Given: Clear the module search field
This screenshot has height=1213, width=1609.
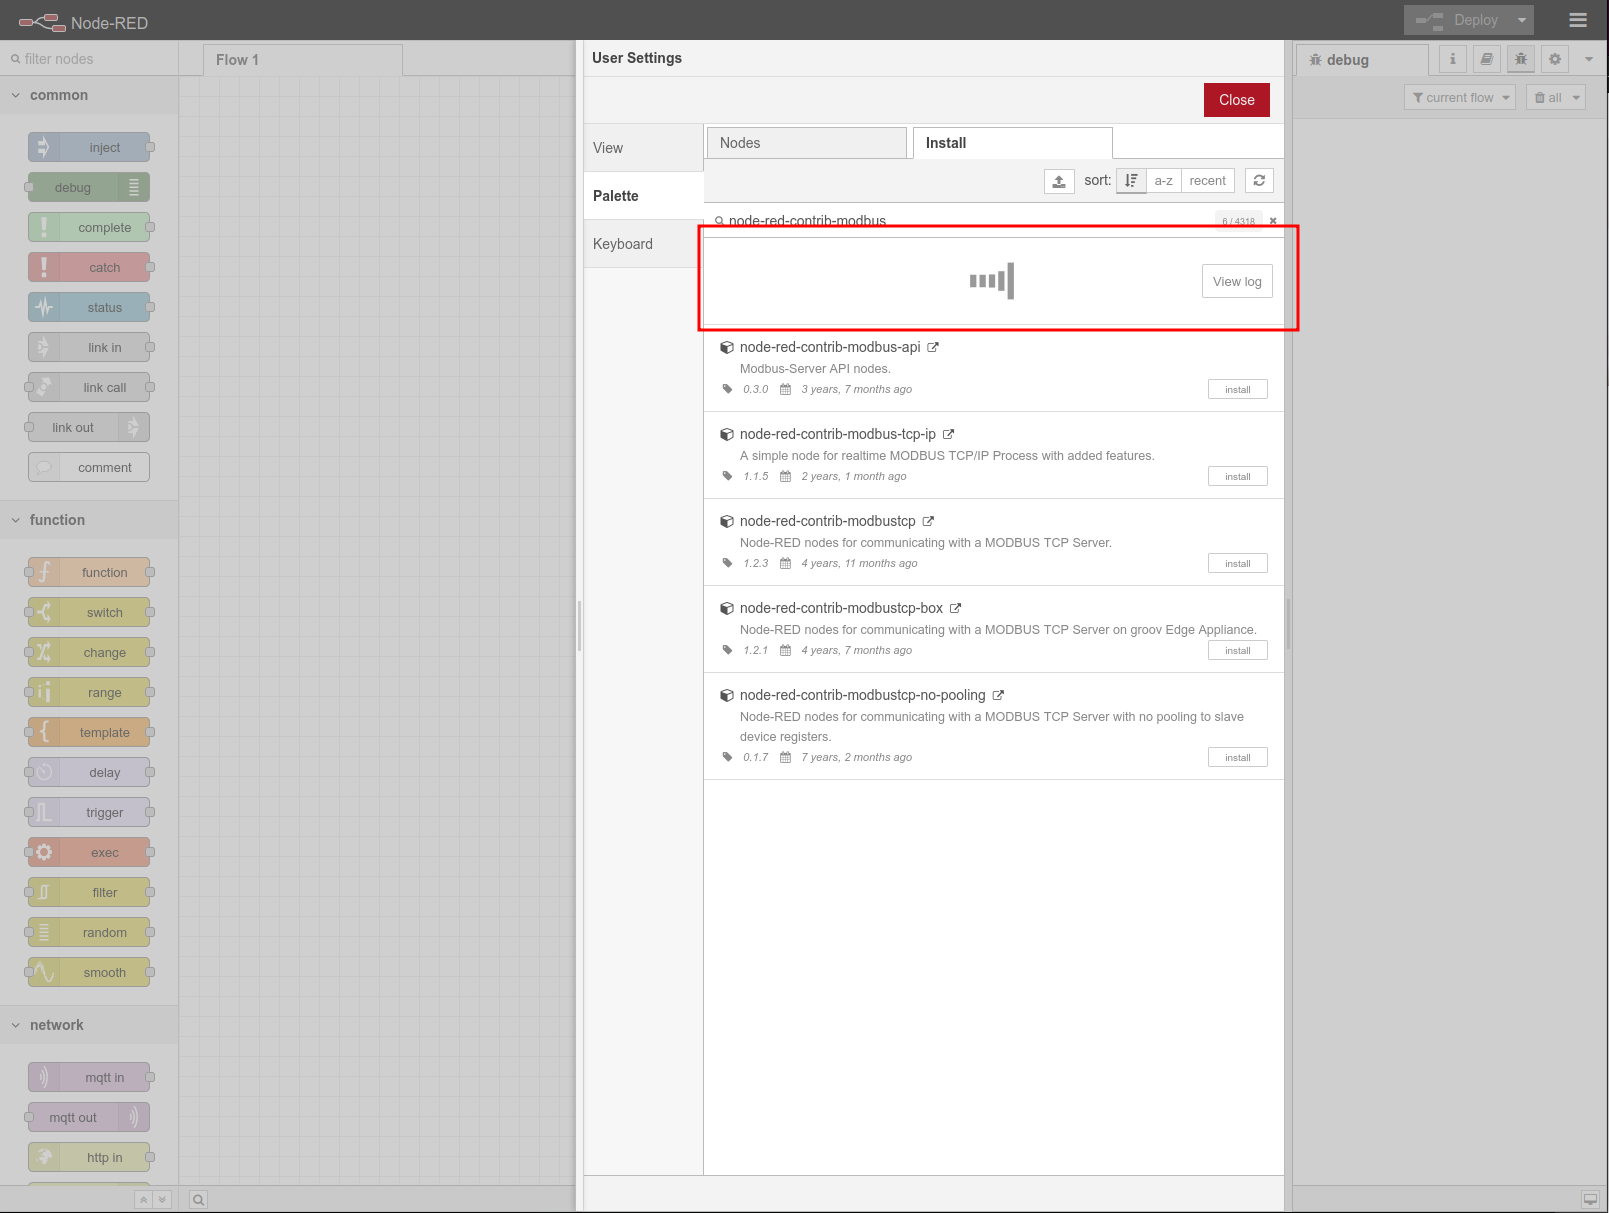Looking at the screenshot, I should [x=1273, y=221].
